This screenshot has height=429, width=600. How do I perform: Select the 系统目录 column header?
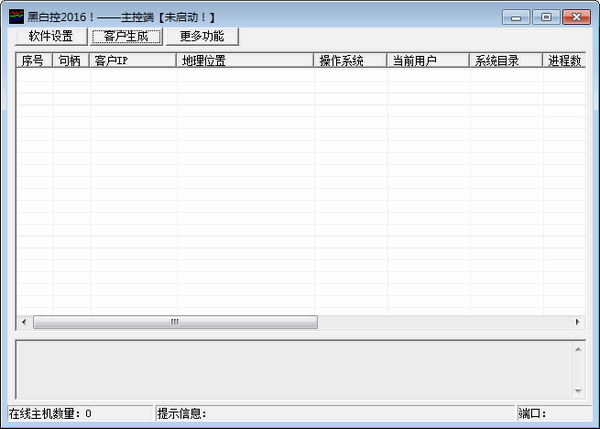(506, 60)
